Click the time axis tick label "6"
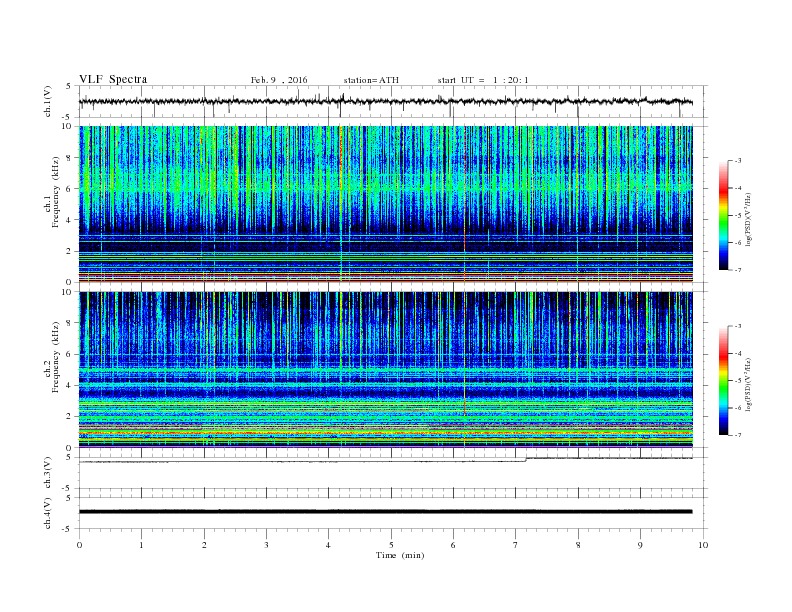 tap(453, 545)
